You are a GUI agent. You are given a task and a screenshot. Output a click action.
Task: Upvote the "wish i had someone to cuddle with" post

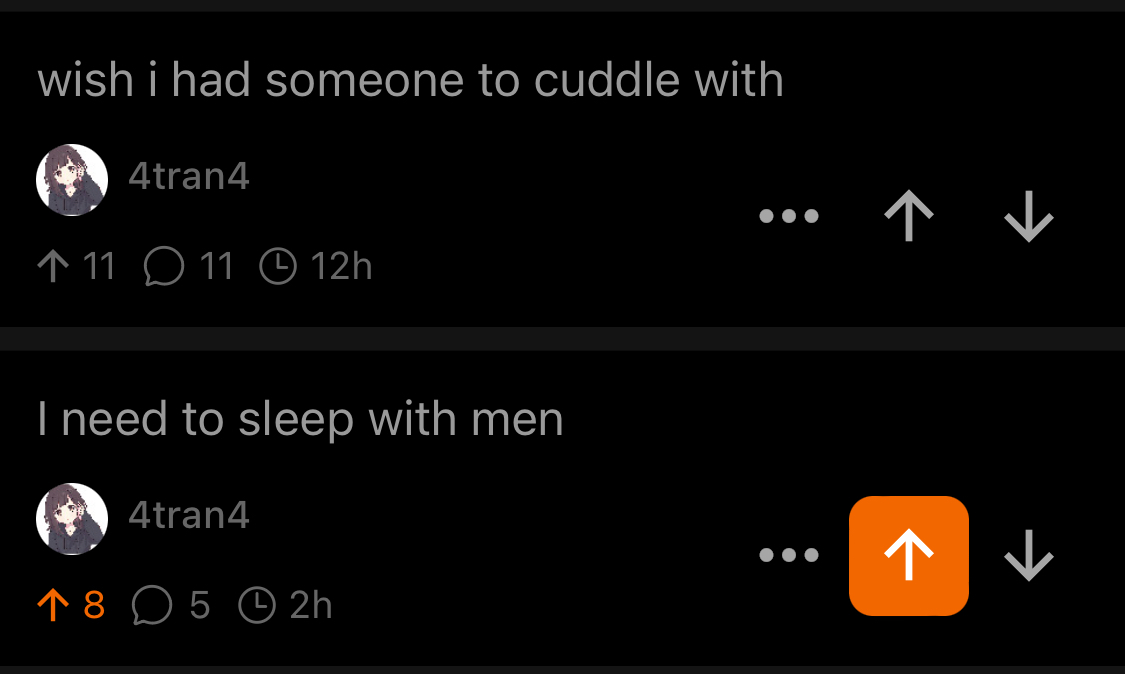(908, 215)
